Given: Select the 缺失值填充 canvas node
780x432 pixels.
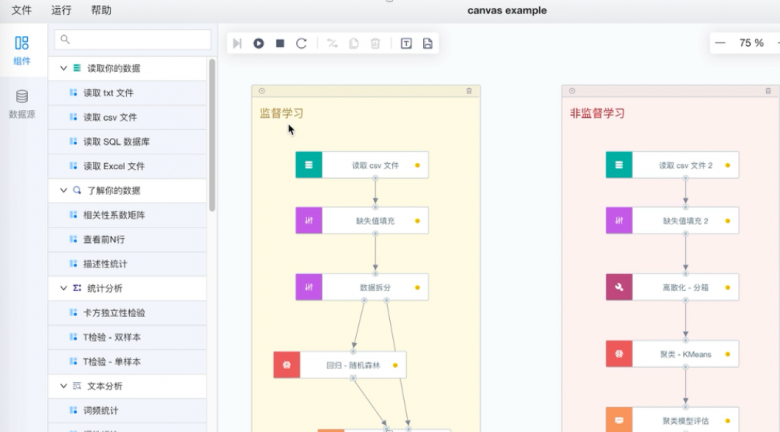Looking at the screenshot, I should point(362,220).
